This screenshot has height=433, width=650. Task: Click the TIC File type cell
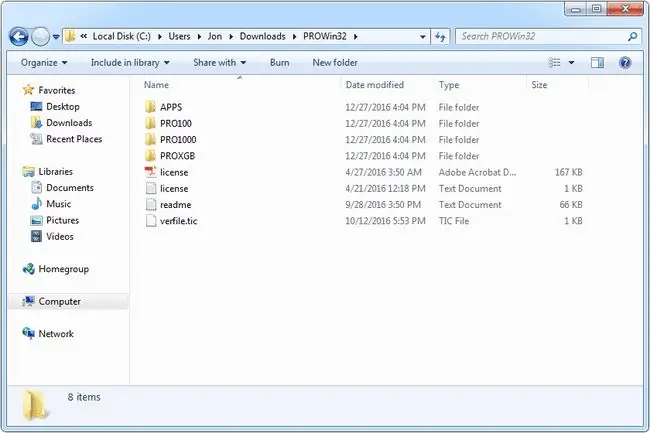pyautogui.click(x=454, y=221)
